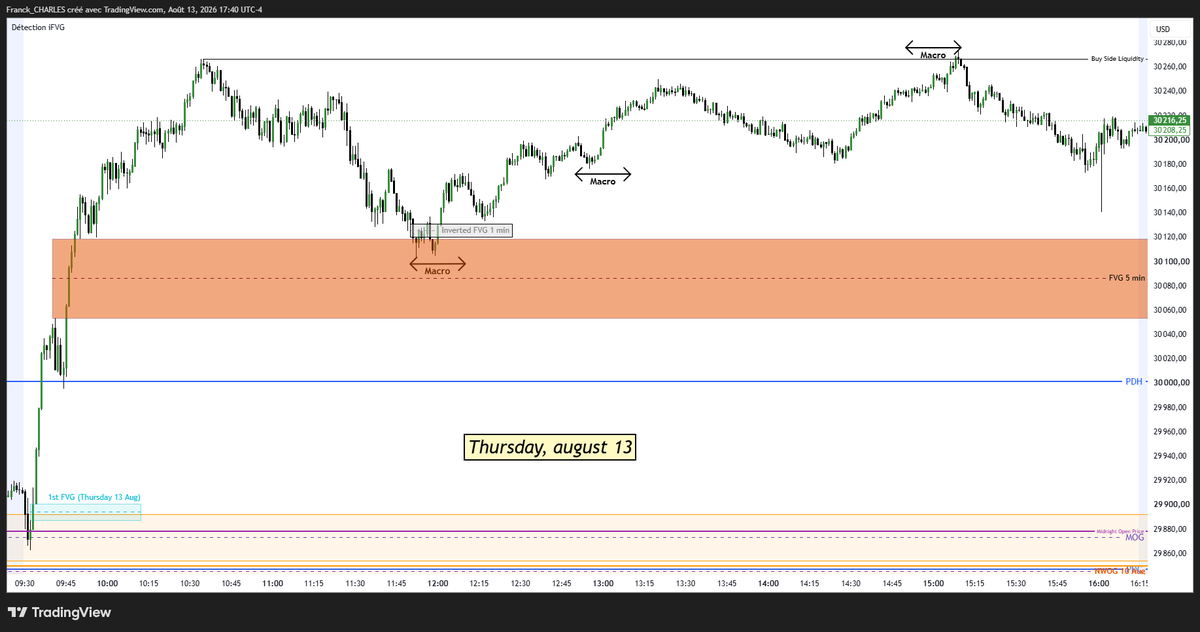Click the TradingView logo

pyautogui.click(x=59, y=612)
